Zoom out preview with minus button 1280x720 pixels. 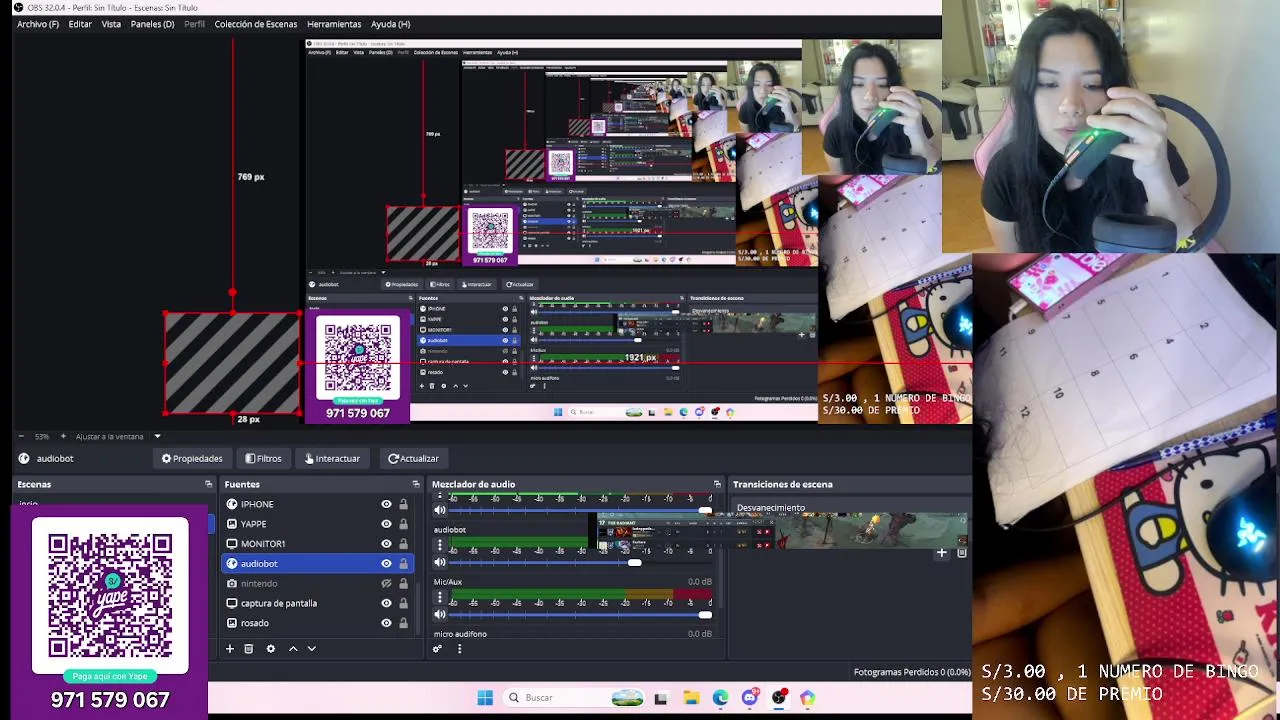click(21, 436)
